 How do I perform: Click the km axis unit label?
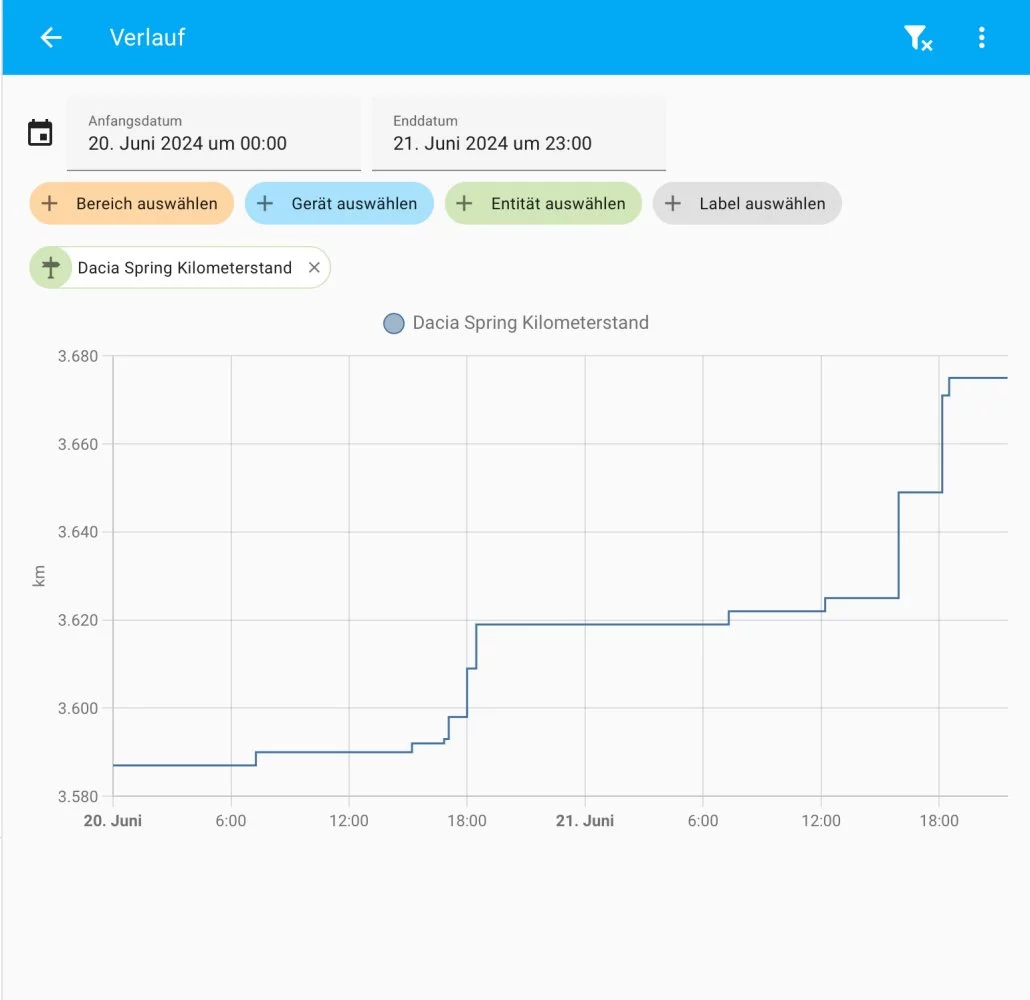[x=39, y=576]
